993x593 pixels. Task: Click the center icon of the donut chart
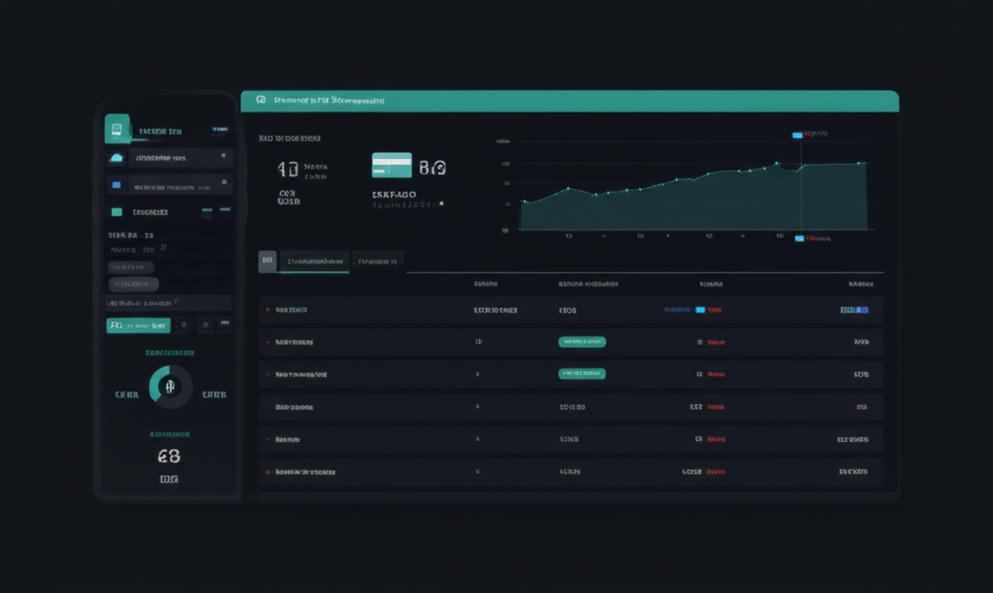pyautogui.click(x=170, y=386)
